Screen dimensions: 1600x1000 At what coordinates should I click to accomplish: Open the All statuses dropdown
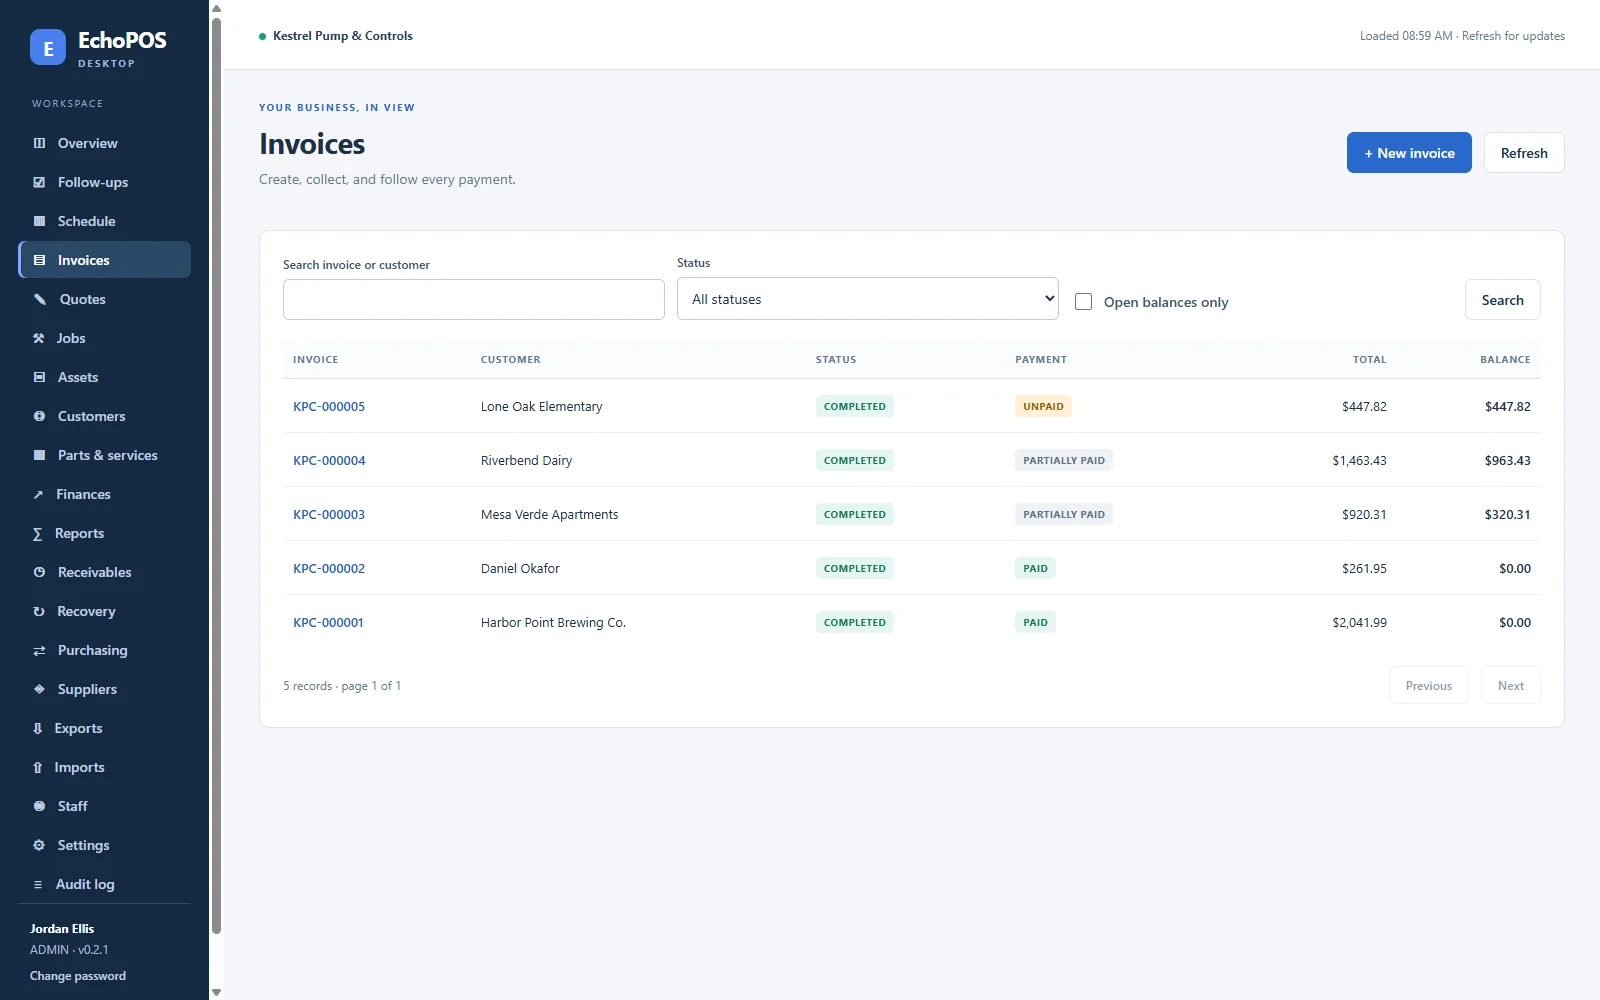pos(867,299)
